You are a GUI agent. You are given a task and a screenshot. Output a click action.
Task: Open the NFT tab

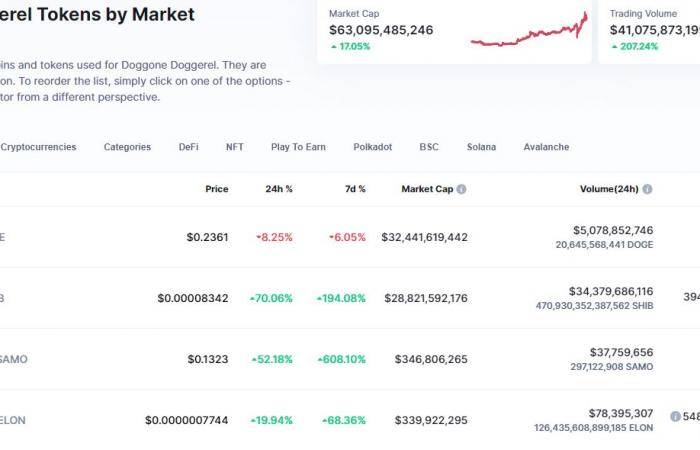point(235,147)
